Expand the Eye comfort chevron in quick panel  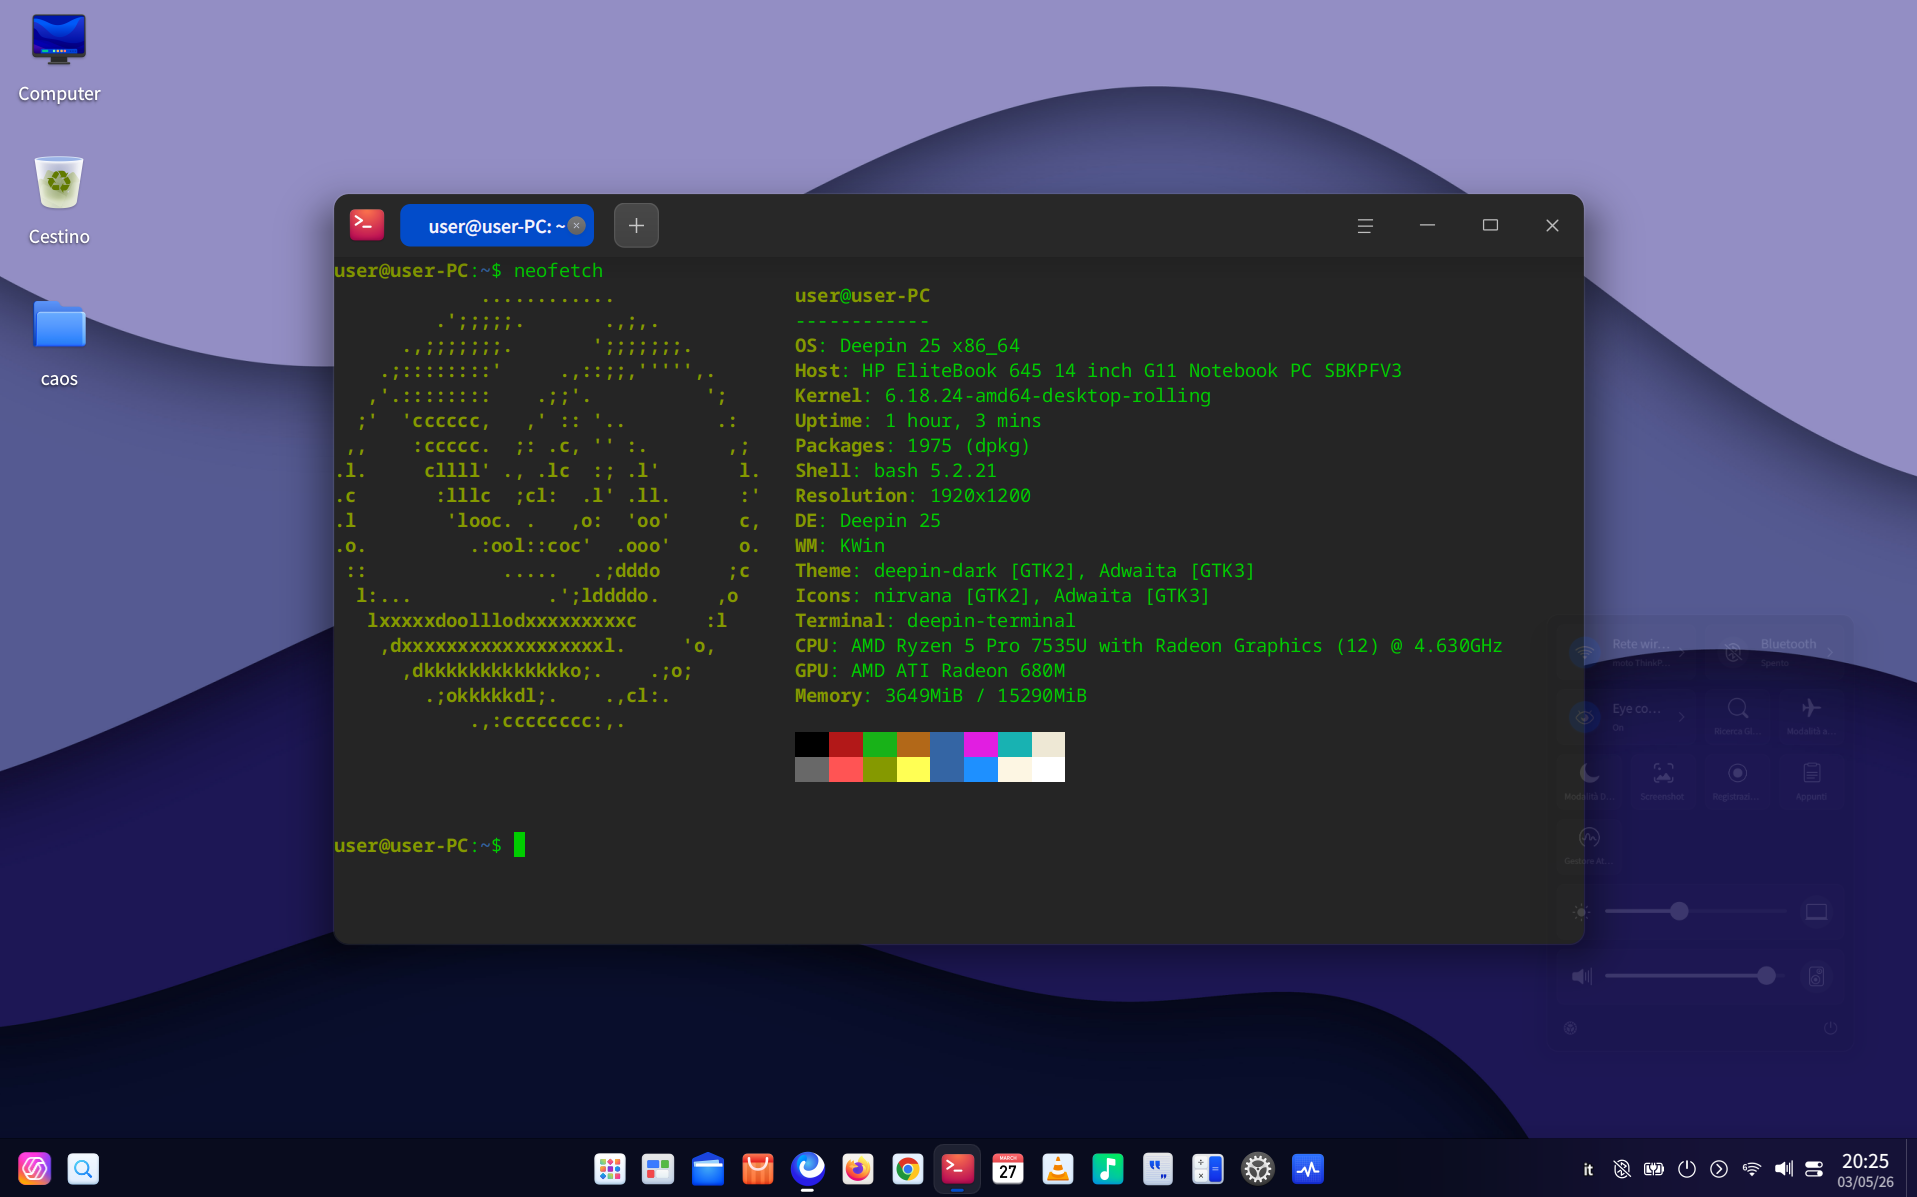click(1682, 716)
